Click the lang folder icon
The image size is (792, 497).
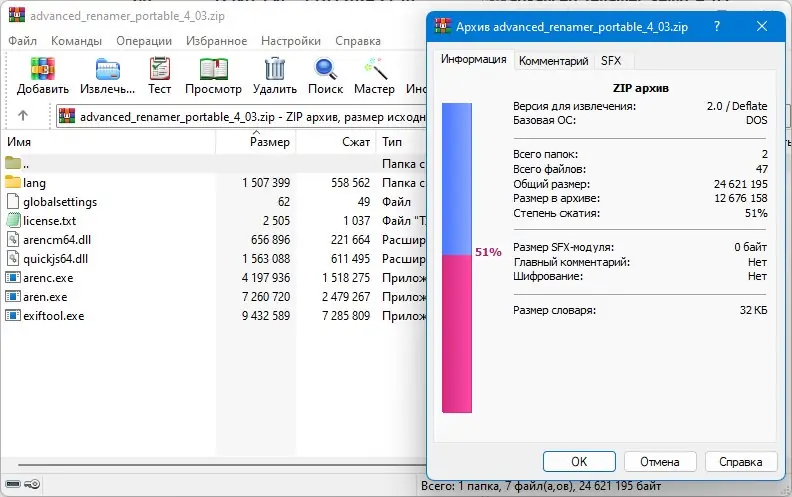(13, 182)
